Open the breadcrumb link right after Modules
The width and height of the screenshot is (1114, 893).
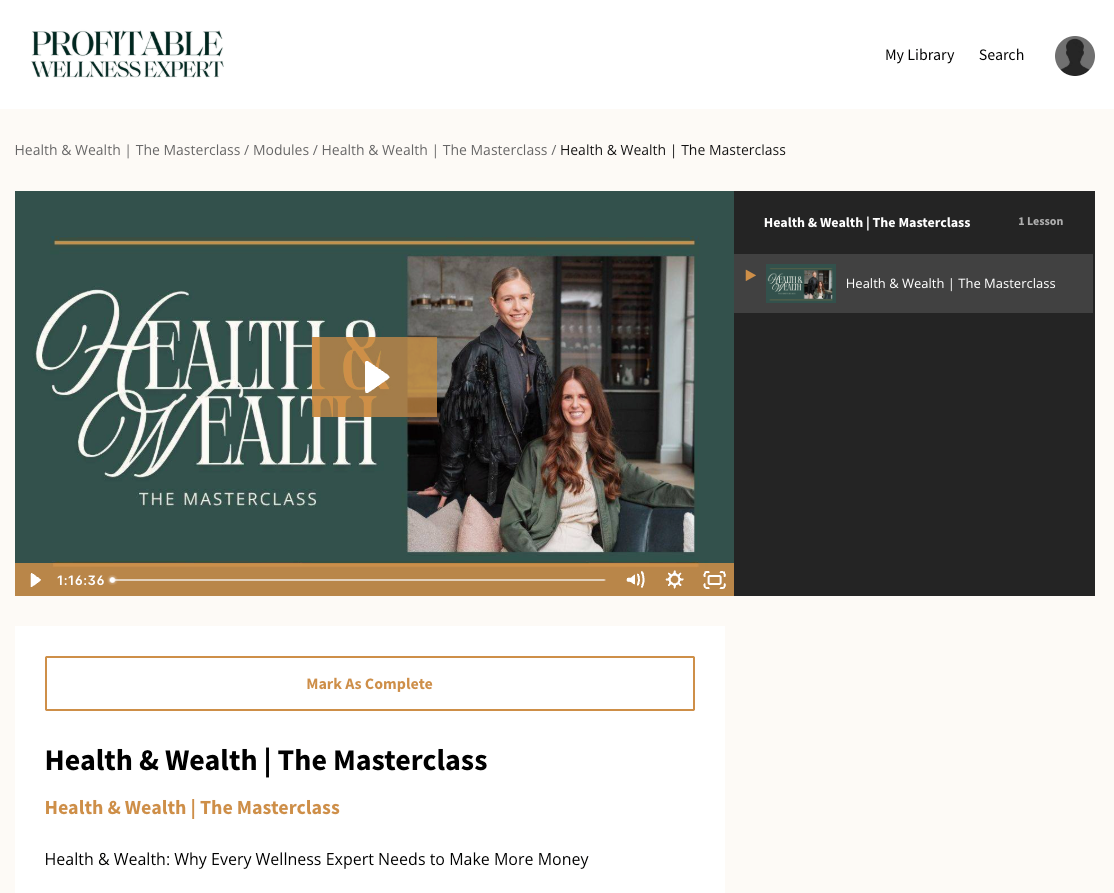coord(434,150)
